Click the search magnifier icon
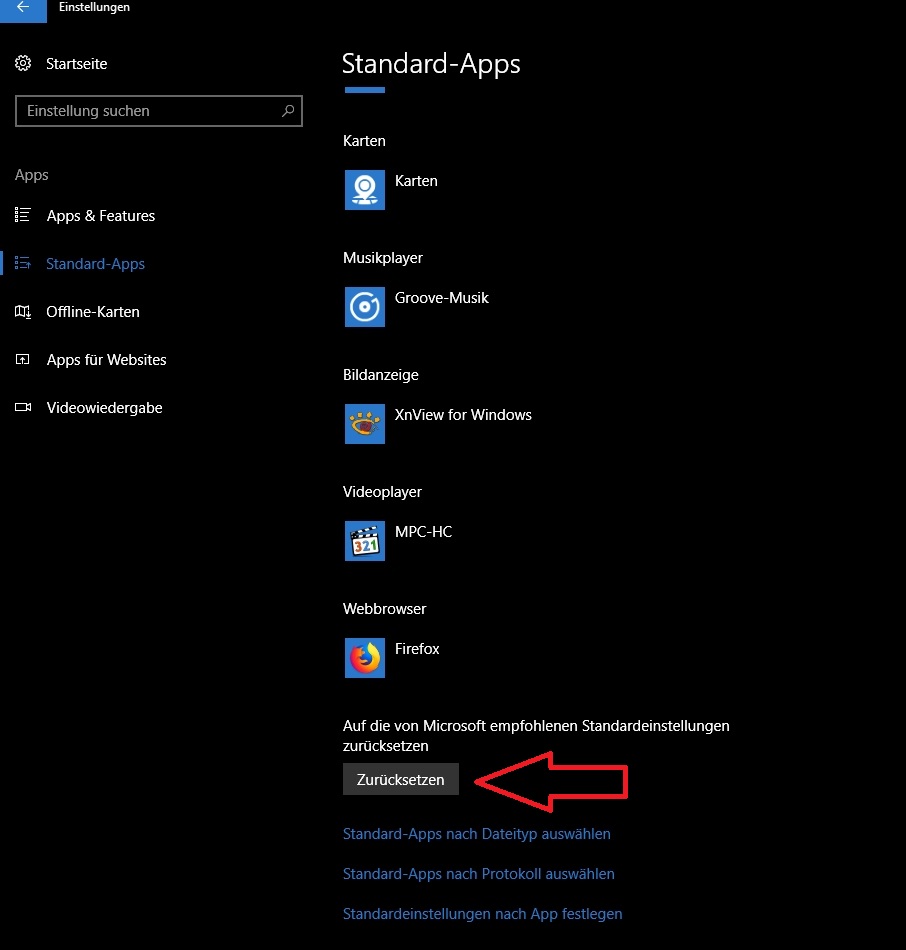Viewport: 906px width, 950px height. click(288, 111)
